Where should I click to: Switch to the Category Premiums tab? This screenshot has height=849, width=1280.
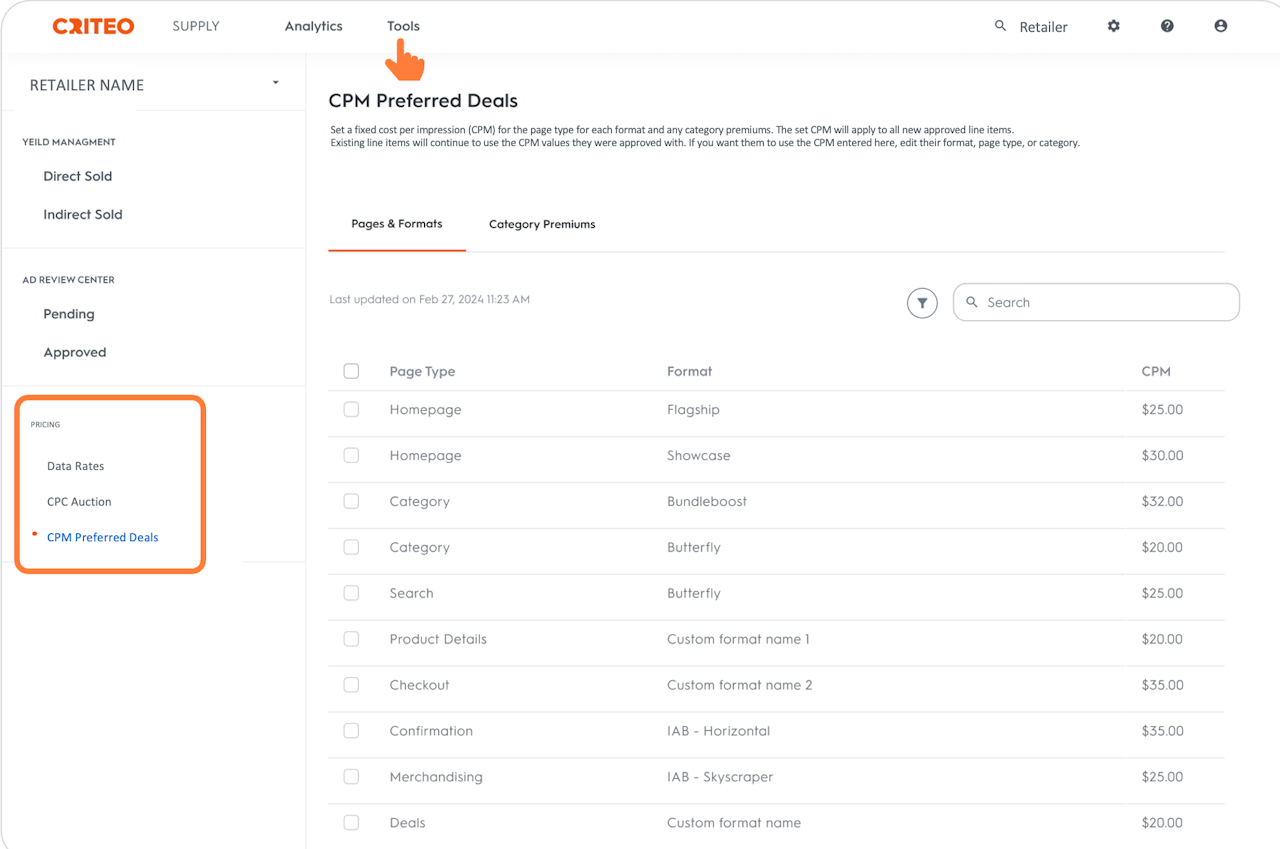[x=542, y=224]
